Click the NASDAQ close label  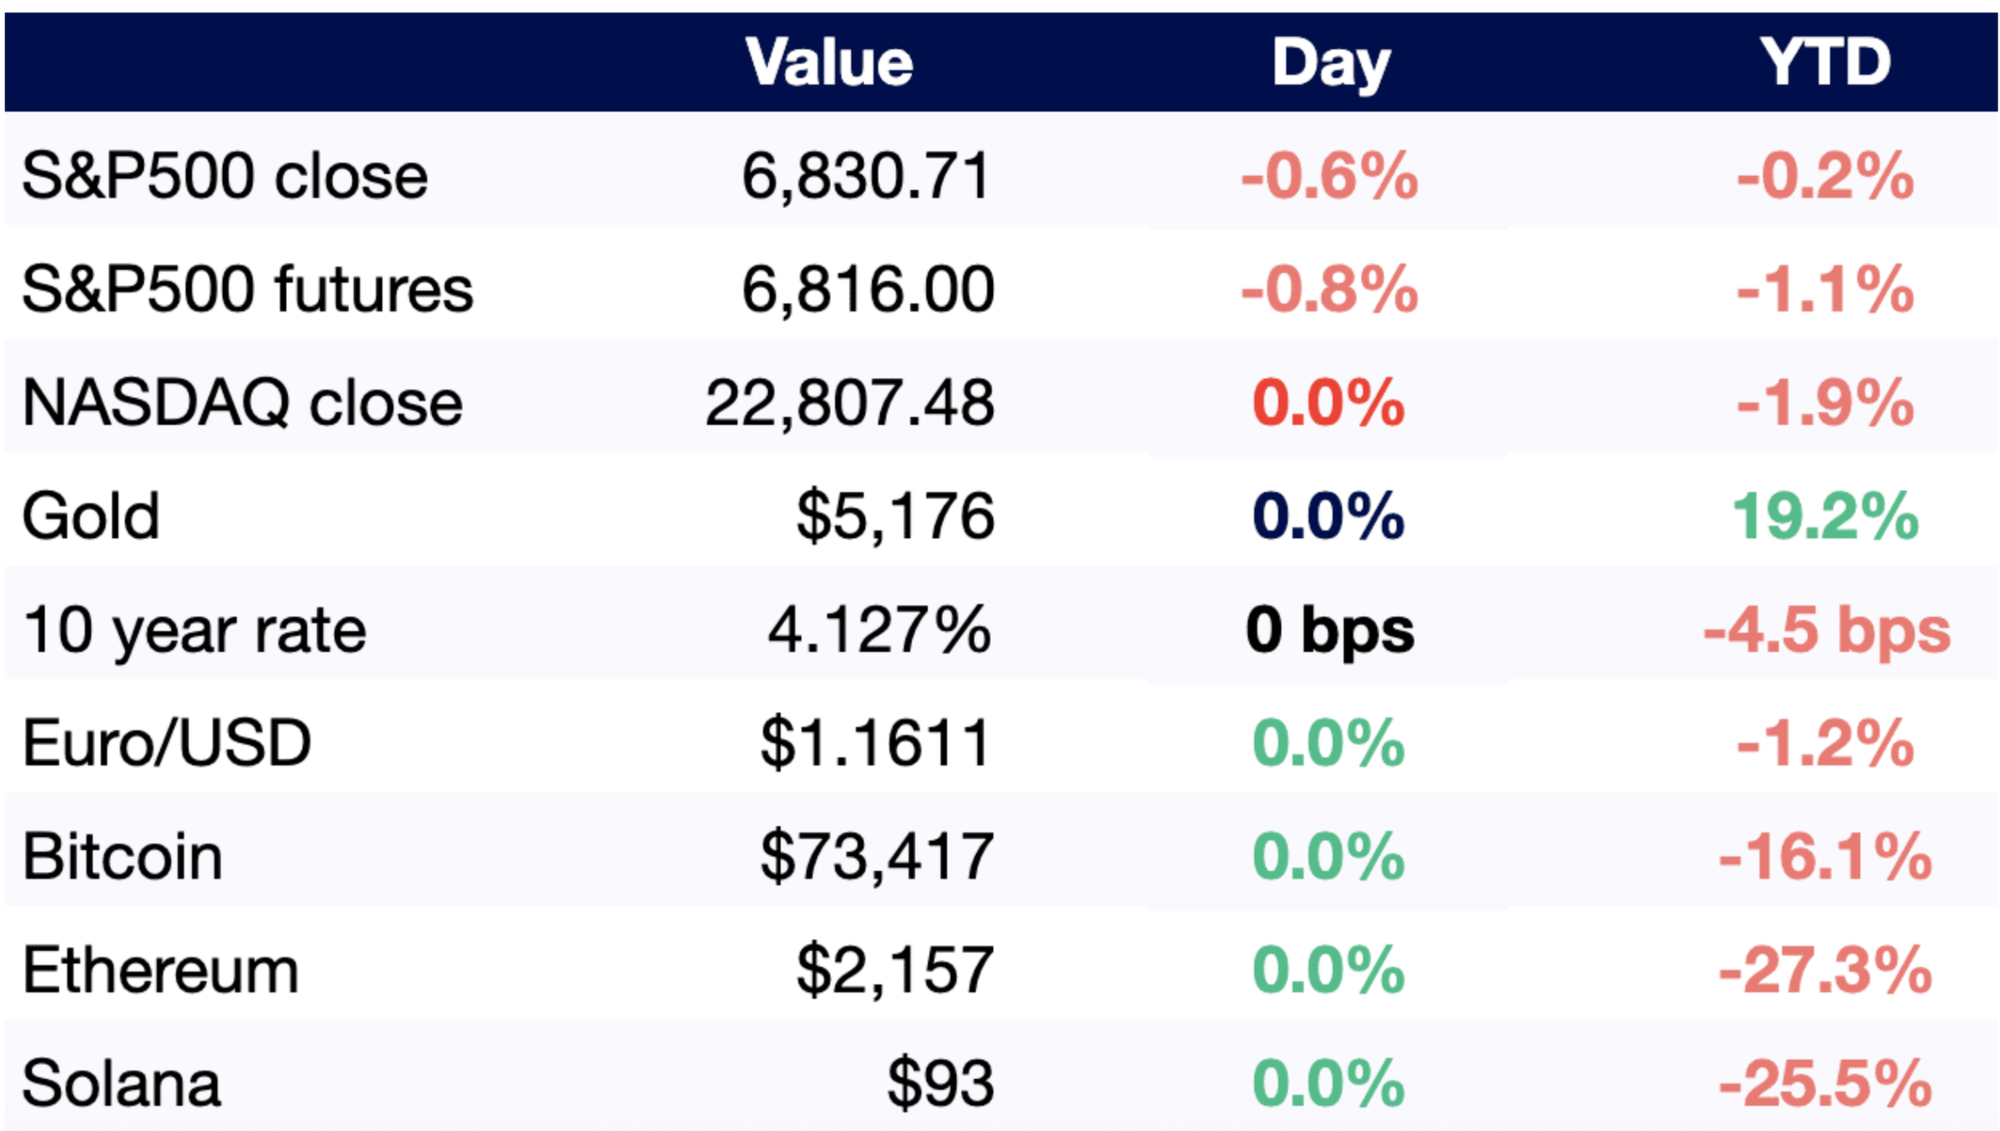pyautogui.click(x=242, y=403)
